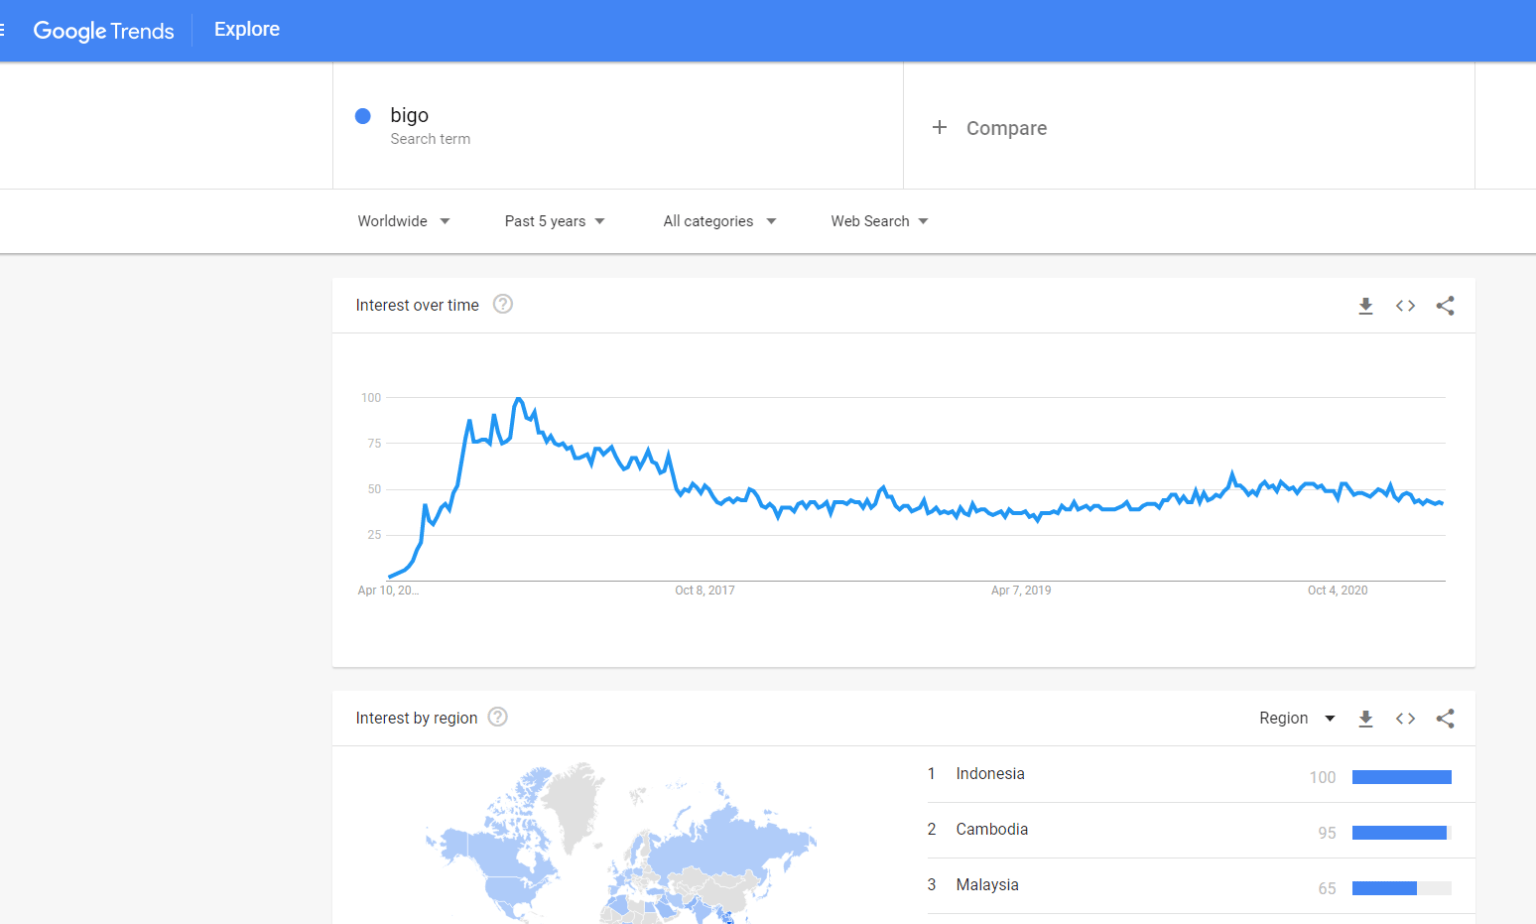Screen dimensions: 1536x924
Task: Click the blue dot for bigo term
Action: pyautogui.click(x=363, y=116)
